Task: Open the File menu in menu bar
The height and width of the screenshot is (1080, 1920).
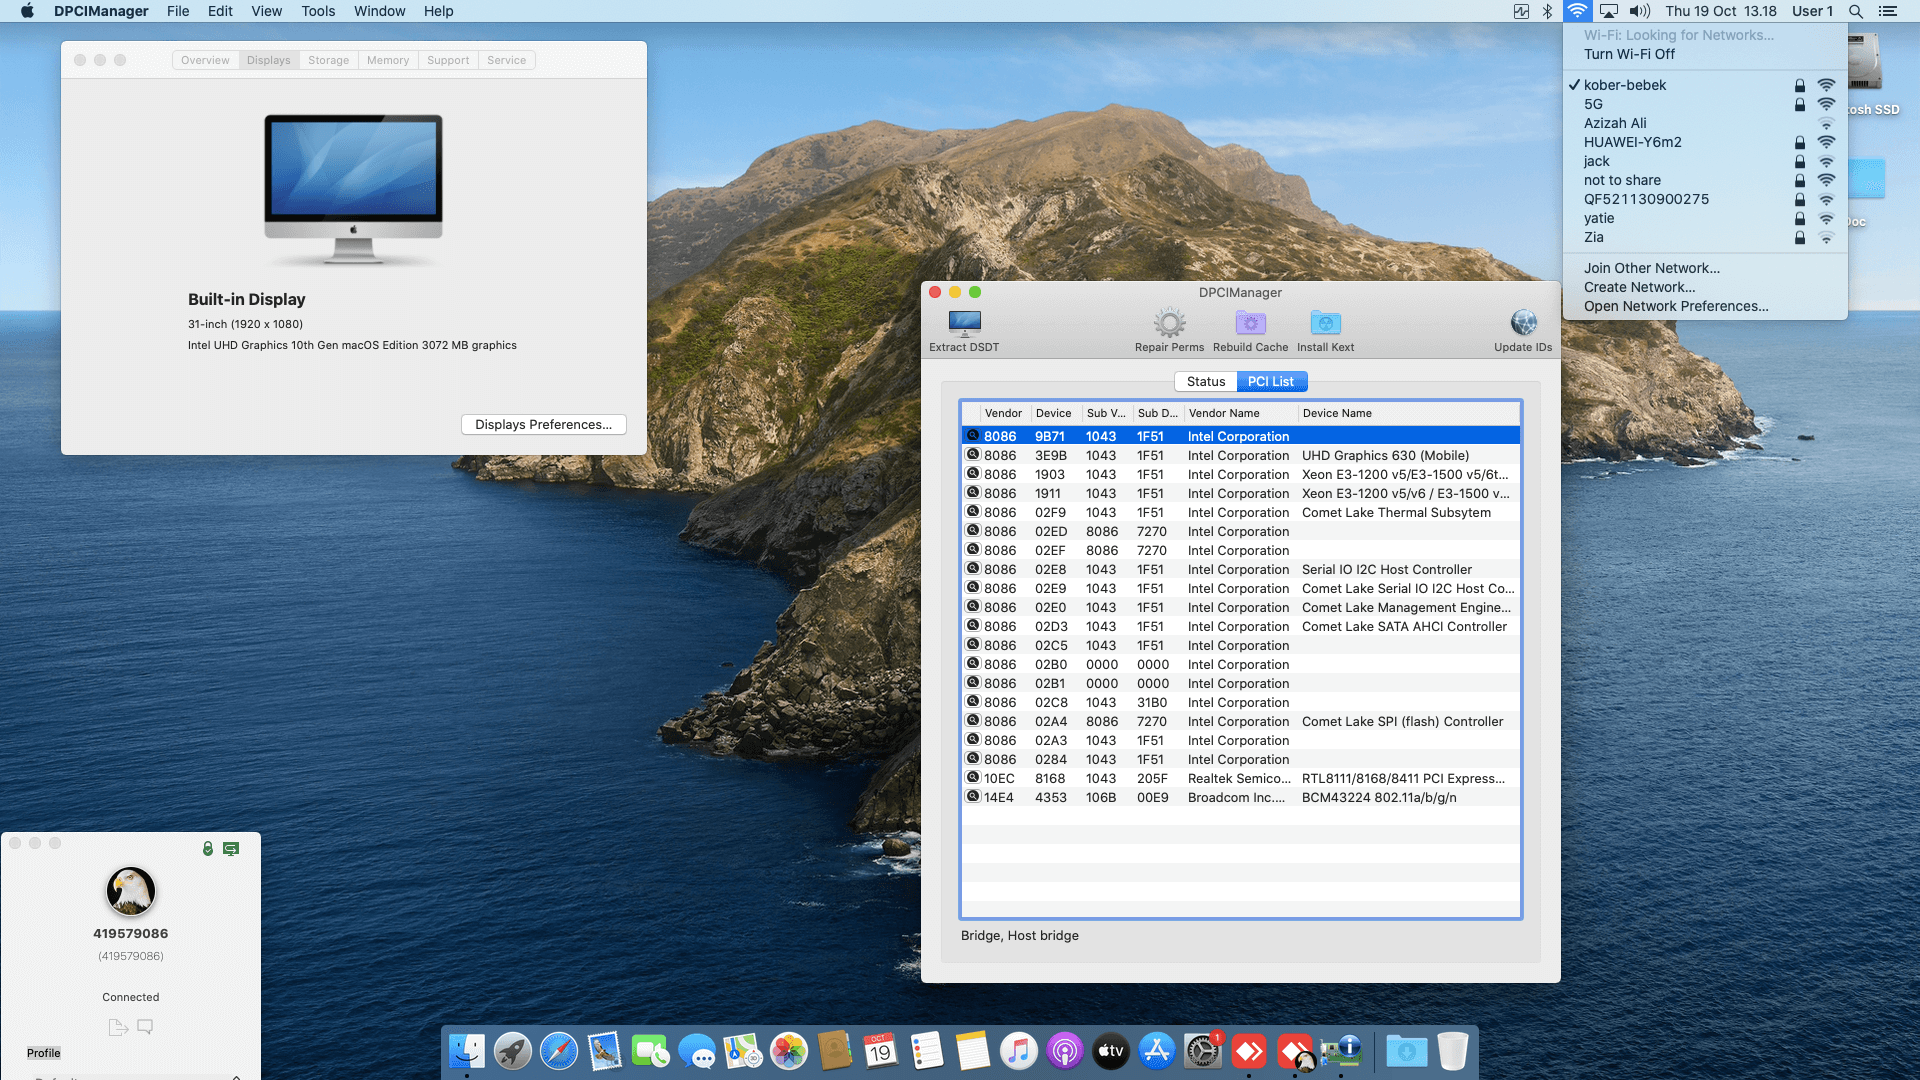Action: click(178, 11)
